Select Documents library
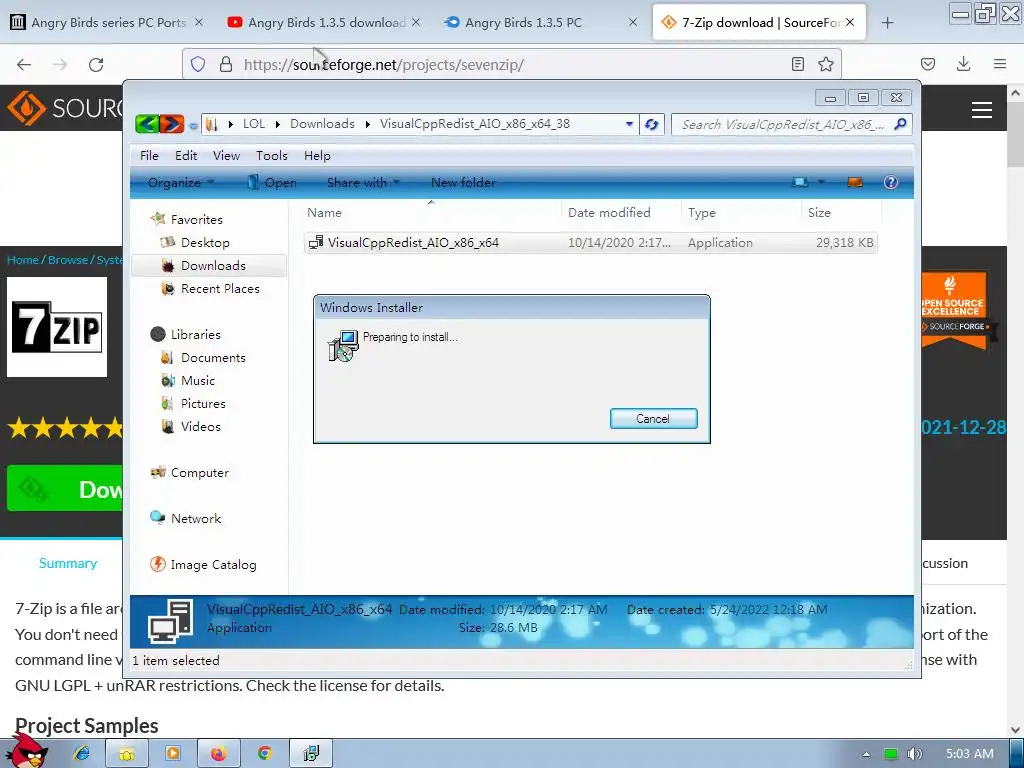 point(213,357)
